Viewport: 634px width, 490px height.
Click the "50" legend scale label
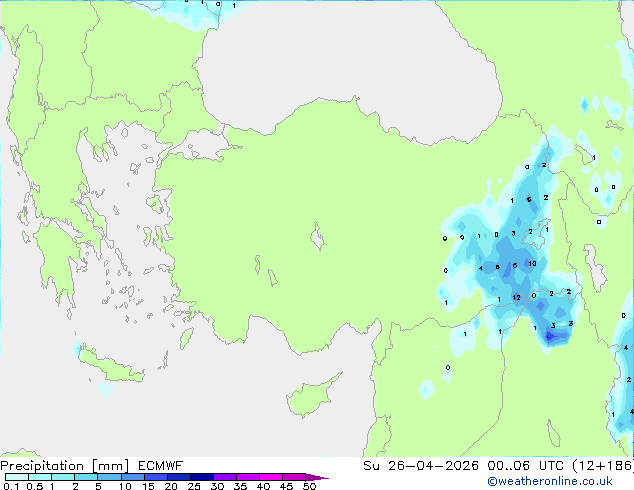pyautogui.click(x=309, y=486)
